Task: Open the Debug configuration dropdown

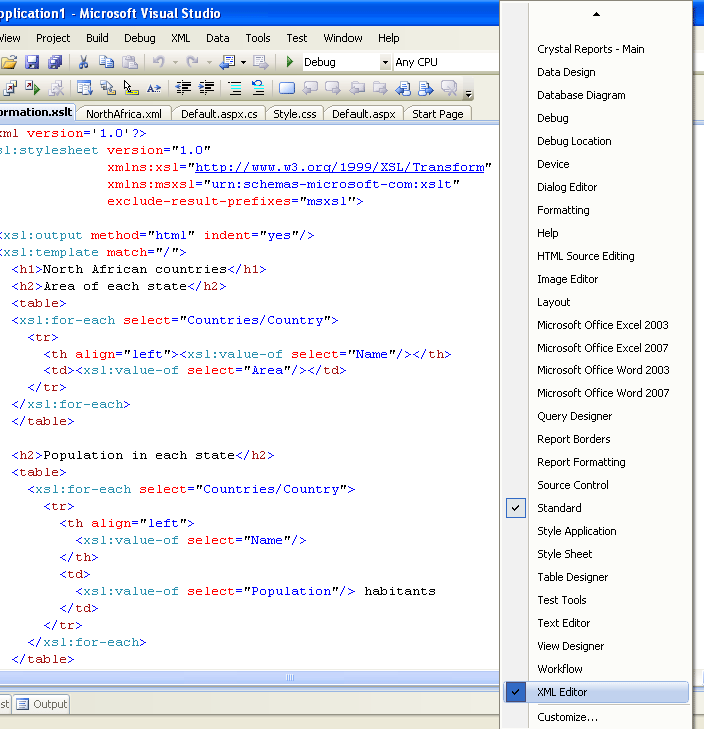Action: [385, 62]
